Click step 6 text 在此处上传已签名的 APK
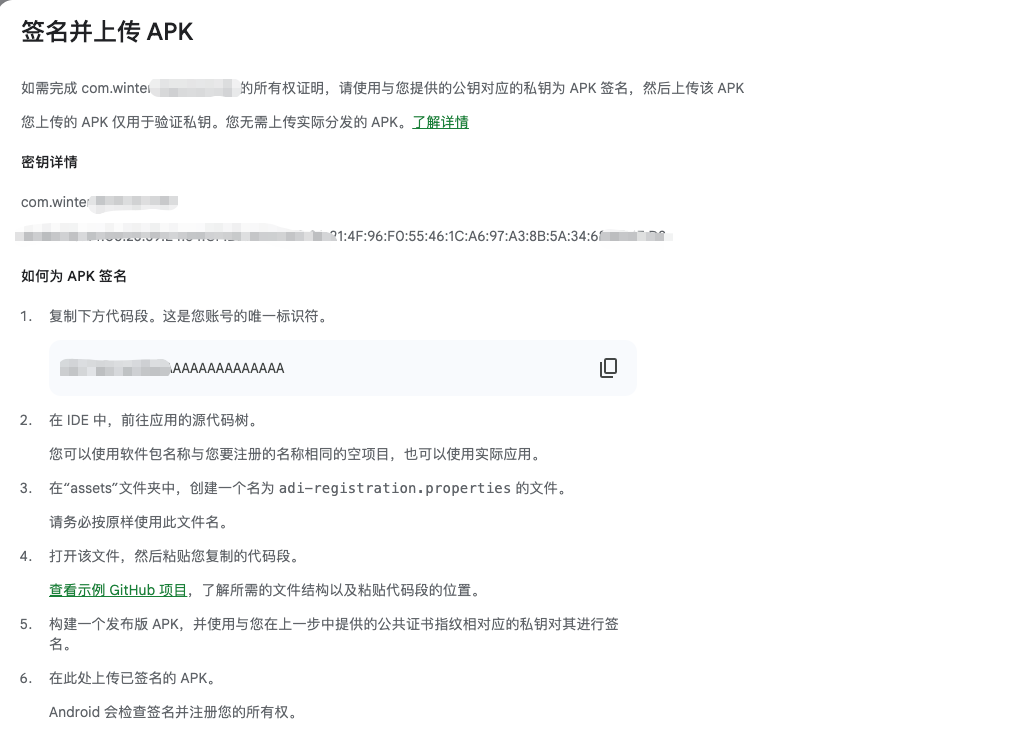Screen dimensions: 1010x734 [x=132, y=678]
